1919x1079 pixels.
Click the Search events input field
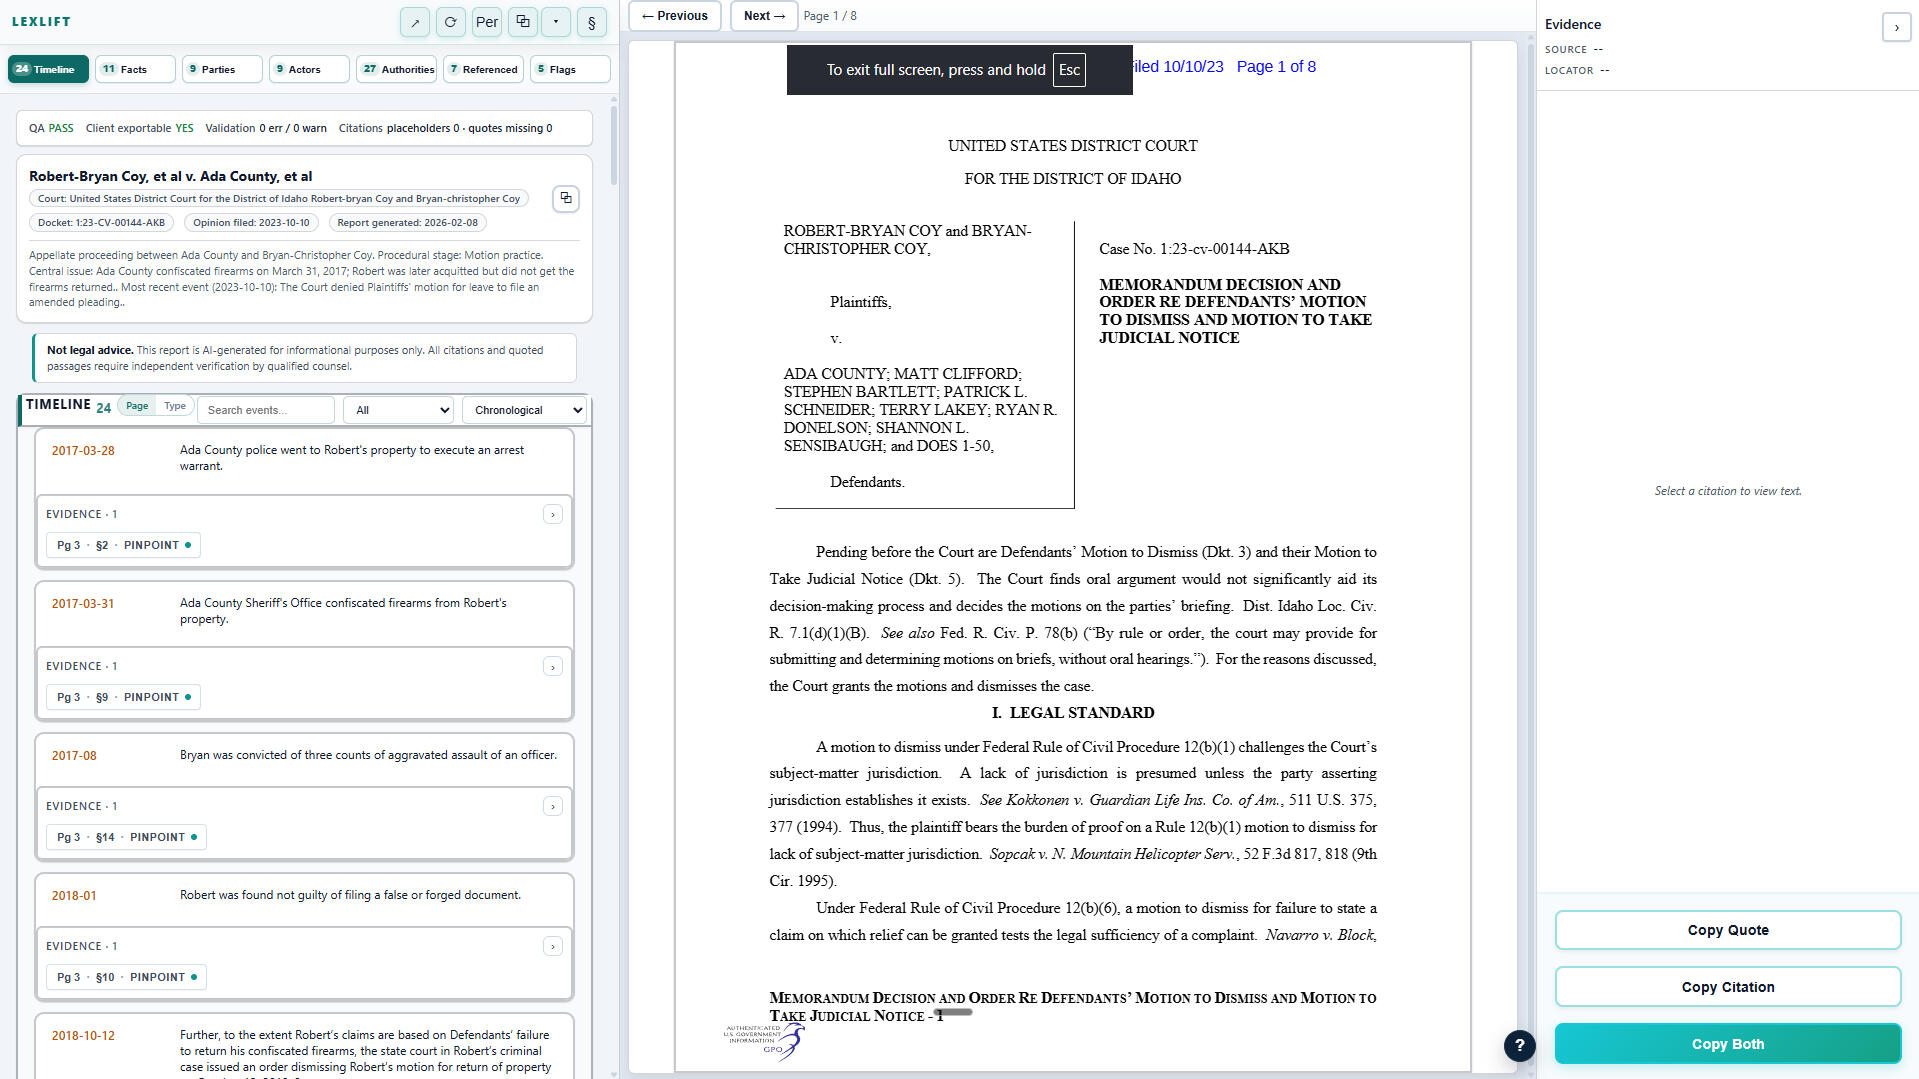[x=266, y=410]
